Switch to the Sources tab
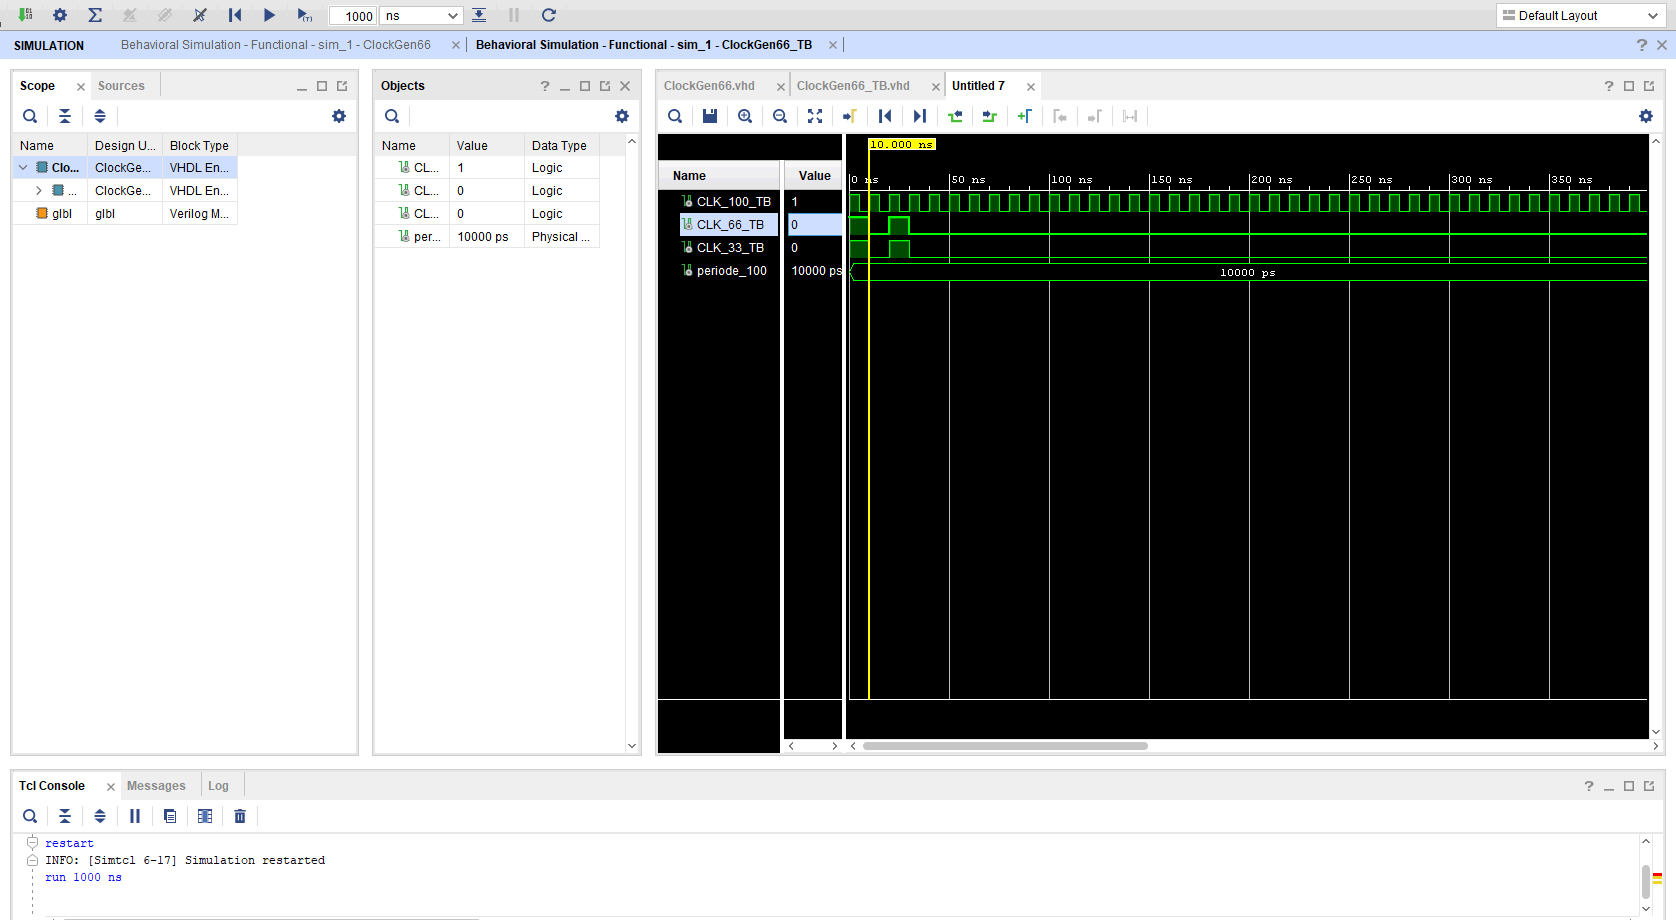The image size is (1676, 920). coord(122,85)
